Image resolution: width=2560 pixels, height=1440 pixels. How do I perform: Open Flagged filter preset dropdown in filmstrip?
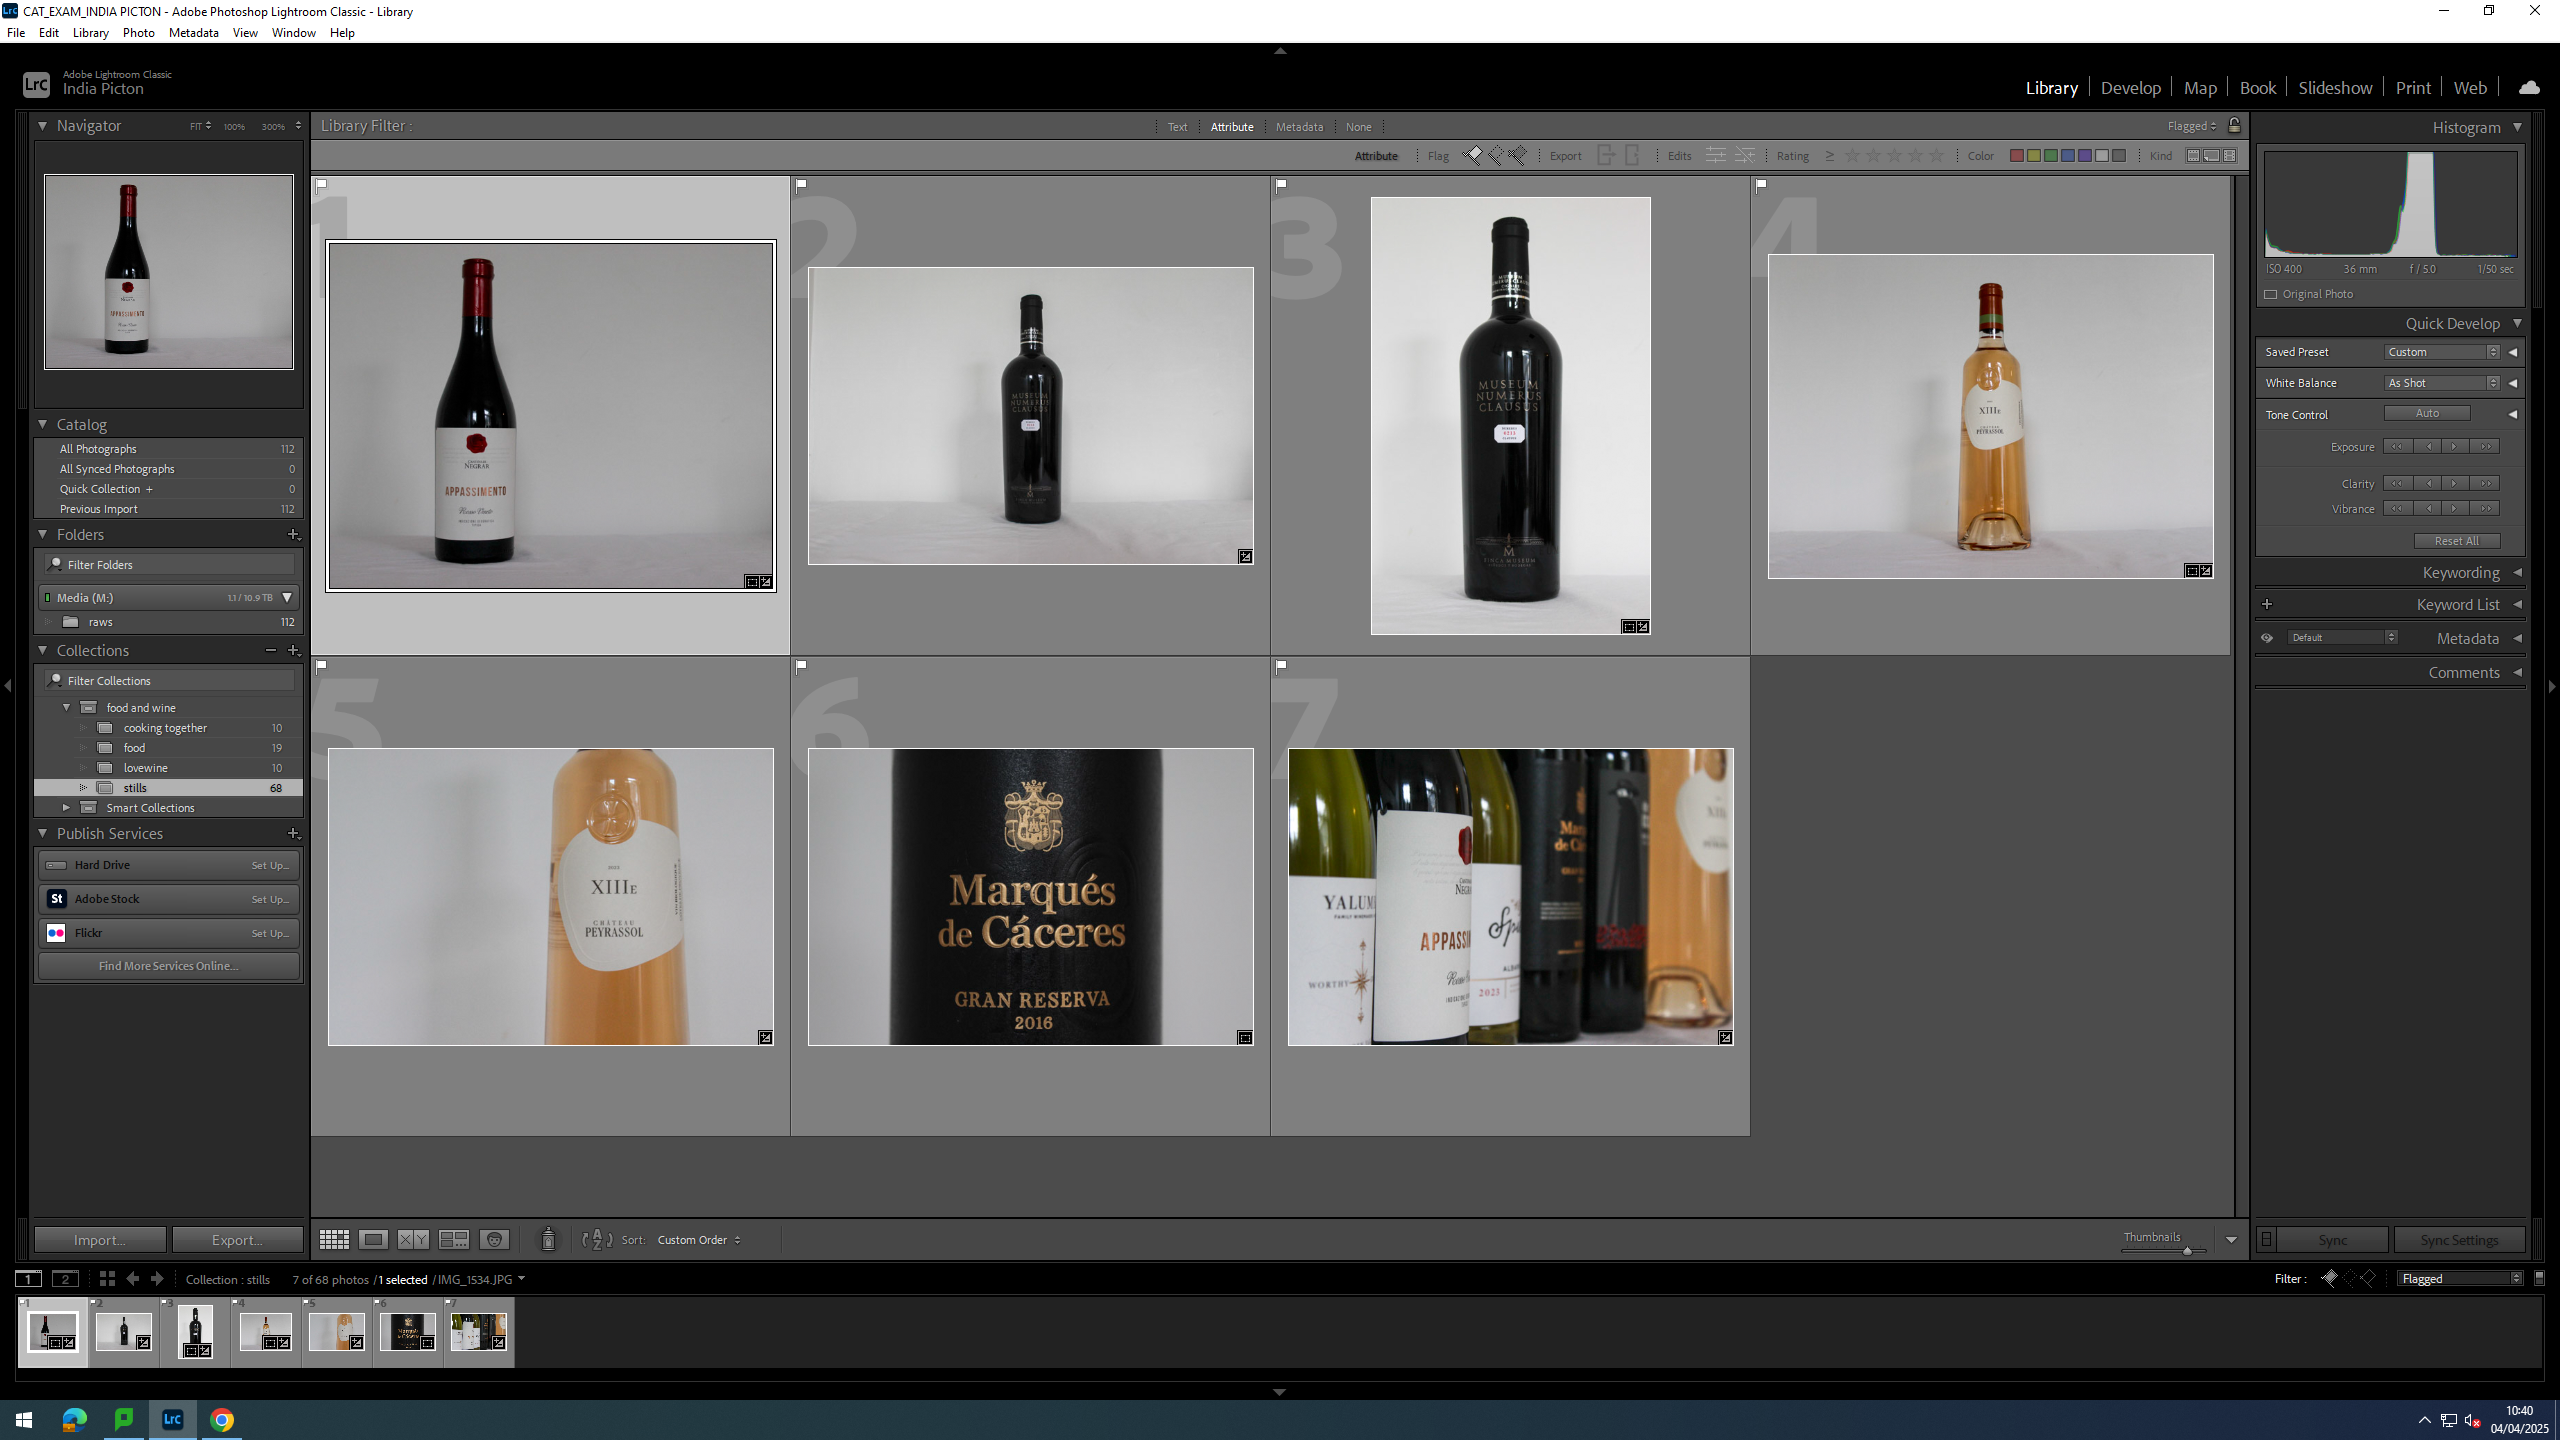(x=2461, y=1279)
